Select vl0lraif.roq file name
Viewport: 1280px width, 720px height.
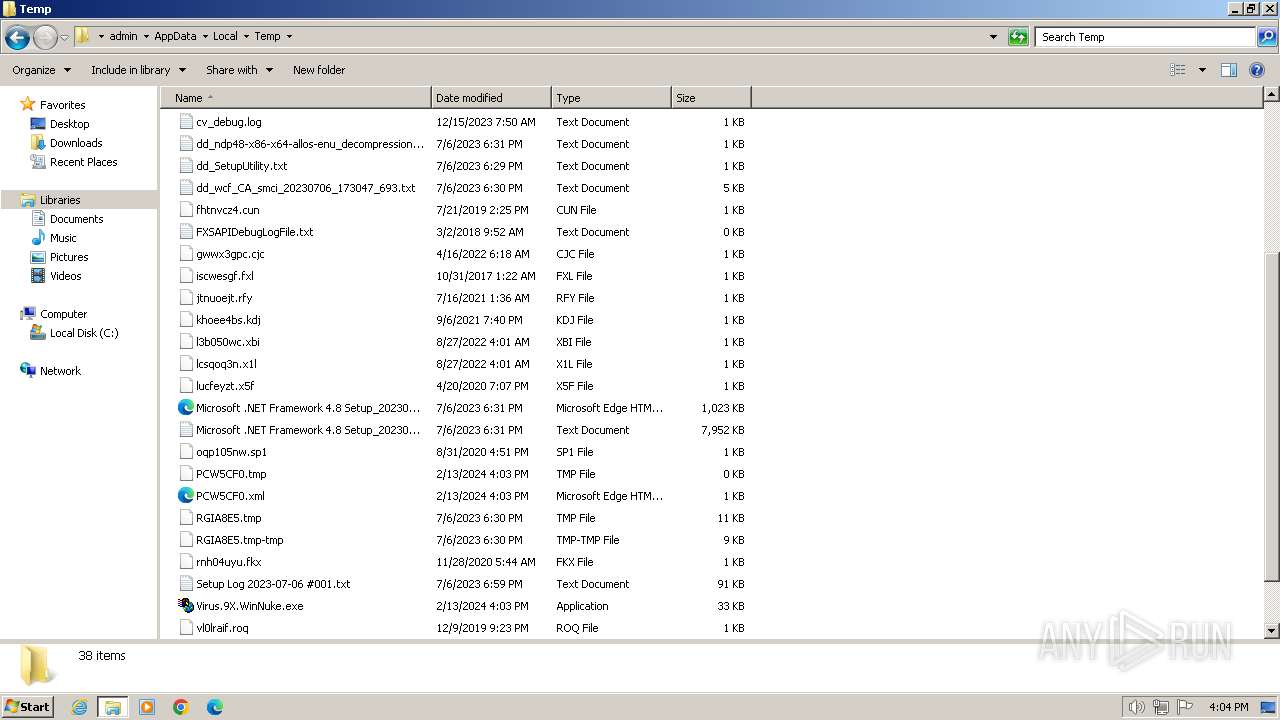pyautogui.click(x=222, y=628)
